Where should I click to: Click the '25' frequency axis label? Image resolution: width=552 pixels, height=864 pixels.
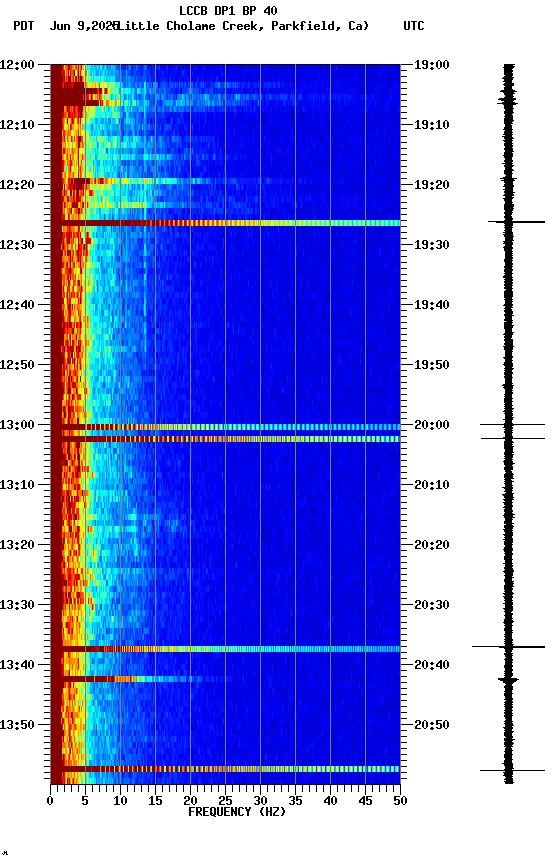tap(225, 801)
